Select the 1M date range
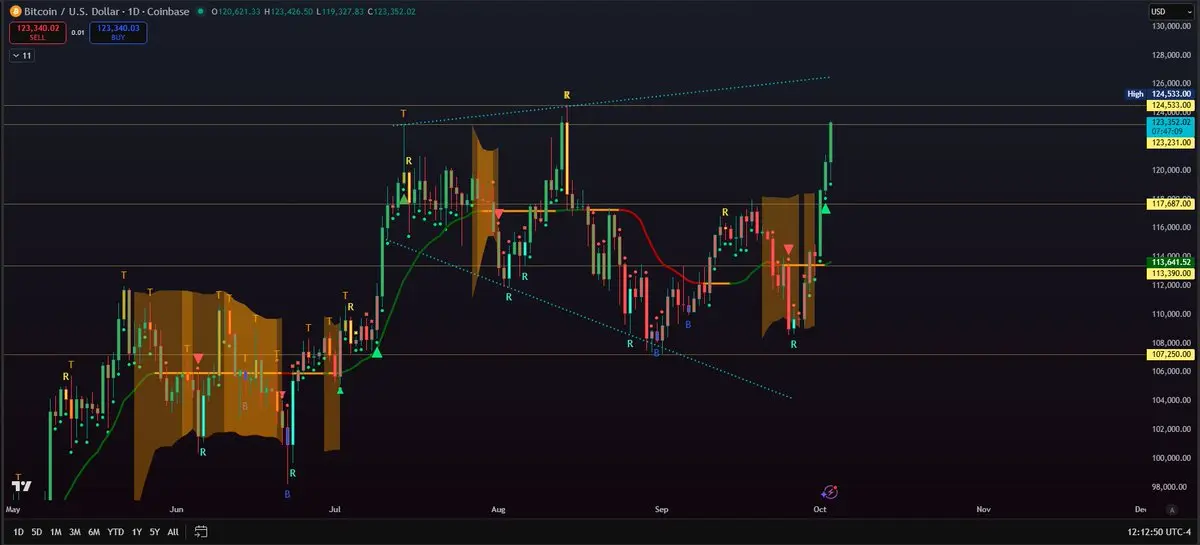Viewport: 1200px width, 545px height. pos(56,531)
